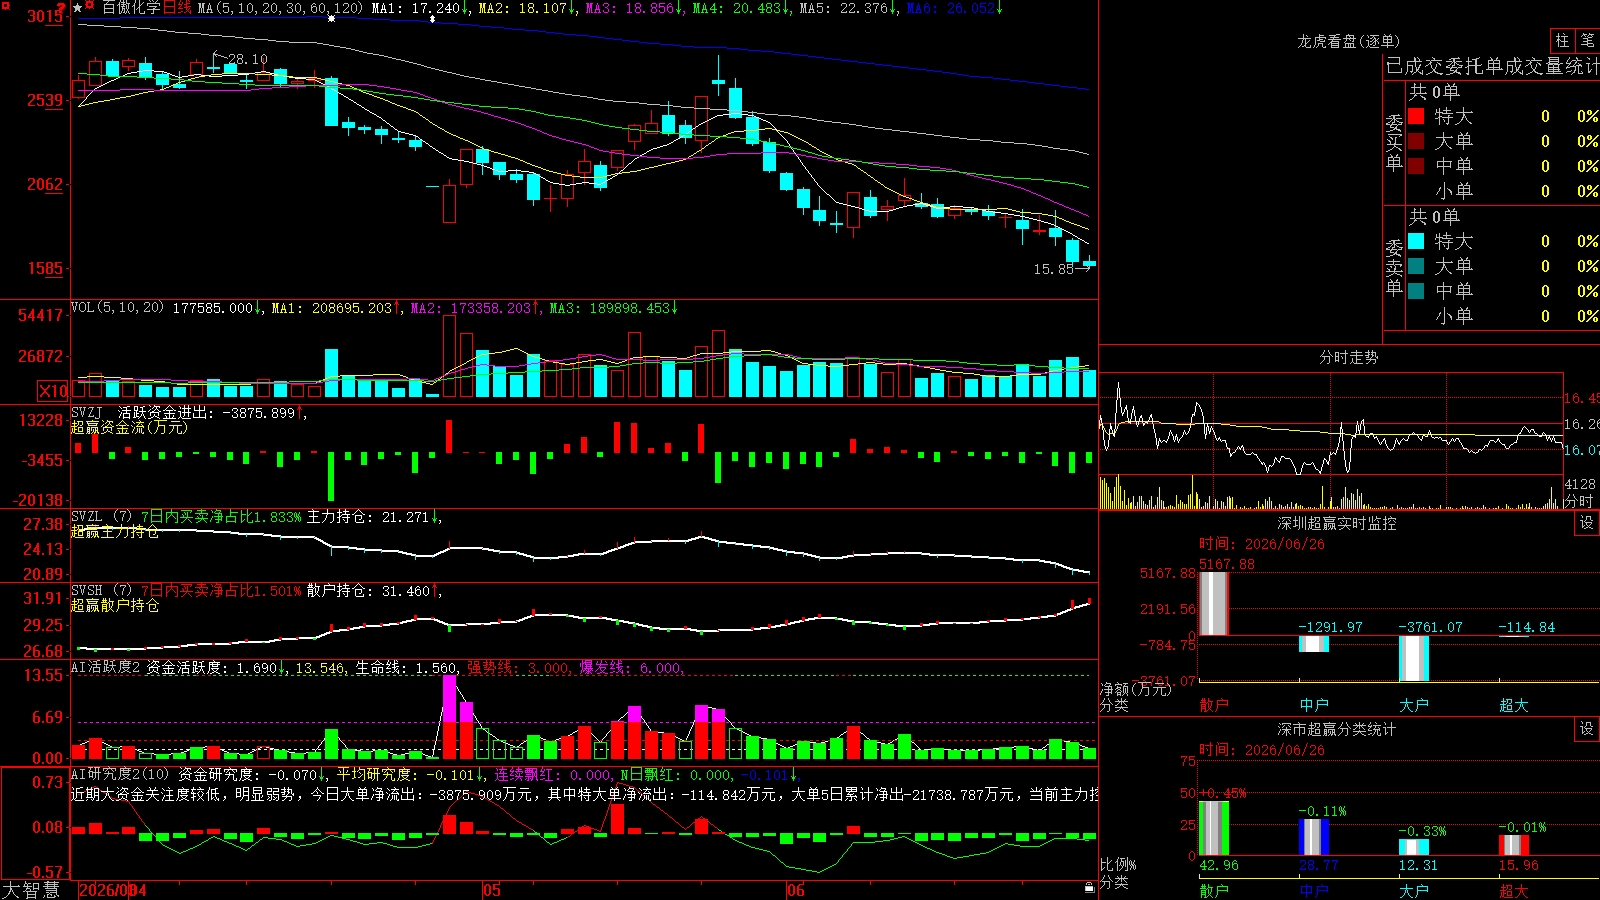Click the blue 中户 28.77 bar in 分类统计
Viewport: 1600px width, 900px height.
(1314, 837)
